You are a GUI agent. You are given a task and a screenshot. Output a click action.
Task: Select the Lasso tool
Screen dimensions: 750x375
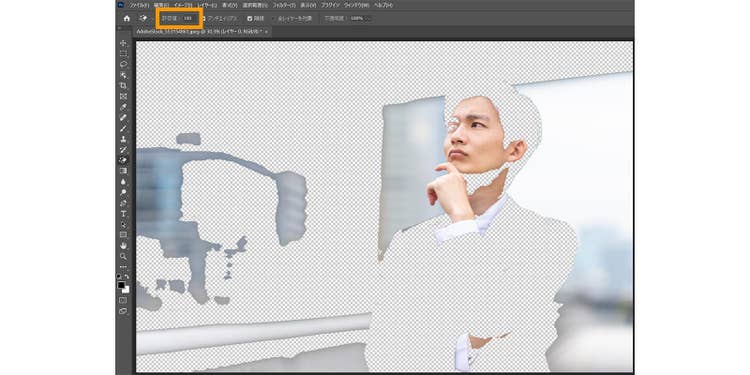[123, 64]
